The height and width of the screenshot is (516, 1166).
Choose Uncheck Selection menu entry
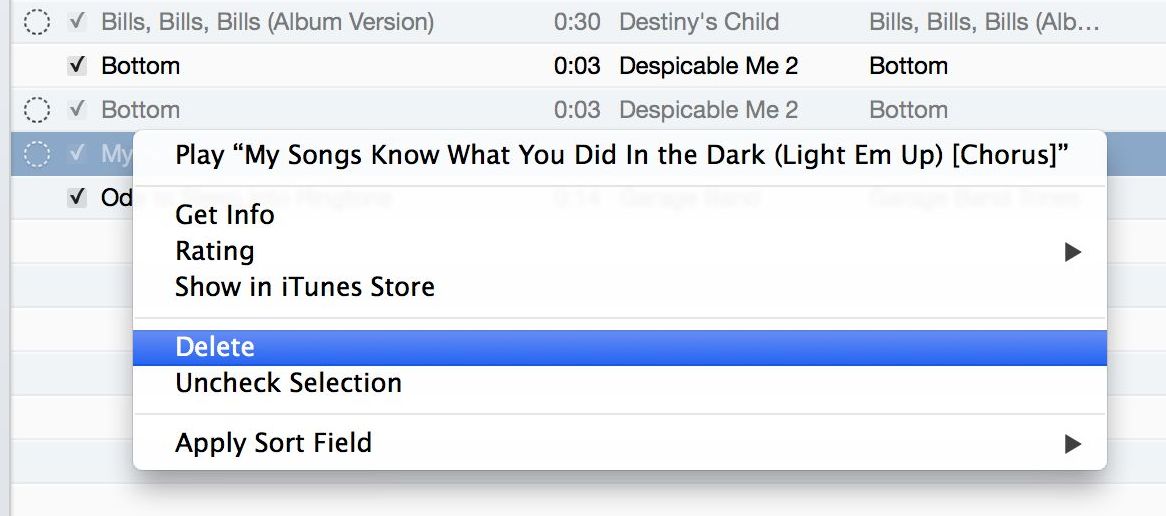click(x=288, y=383)
